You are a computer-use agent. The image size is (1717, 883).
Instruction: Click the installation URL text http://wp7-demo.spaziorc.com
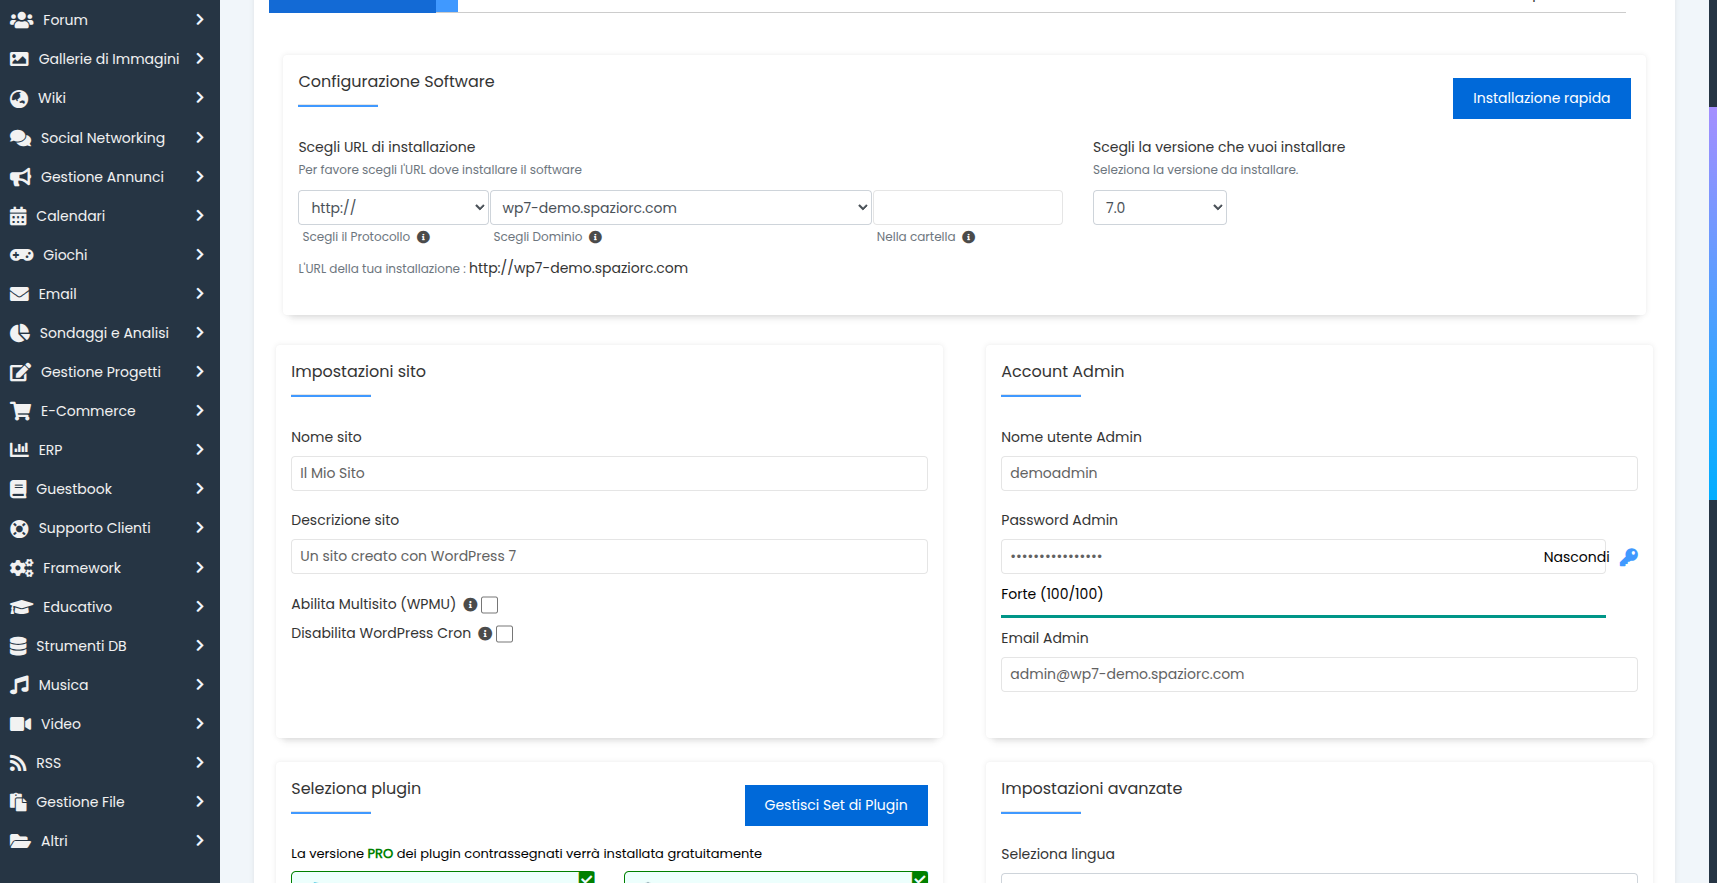coord(578,268)
